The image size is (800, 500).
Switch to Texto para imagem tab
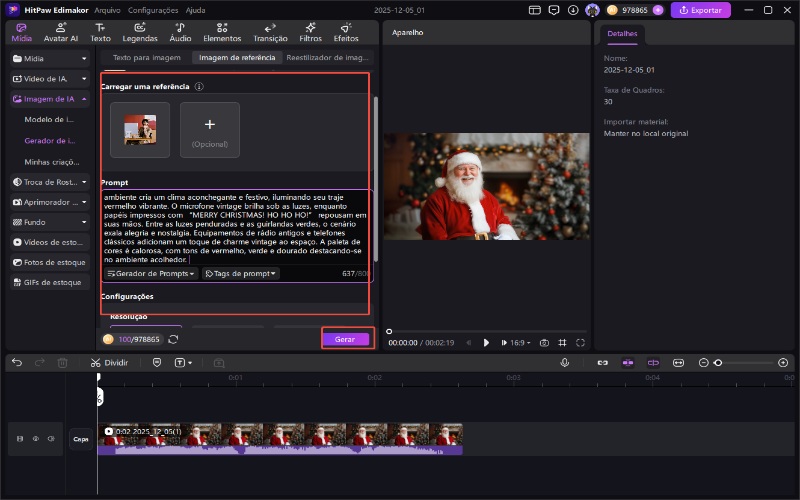146,58
